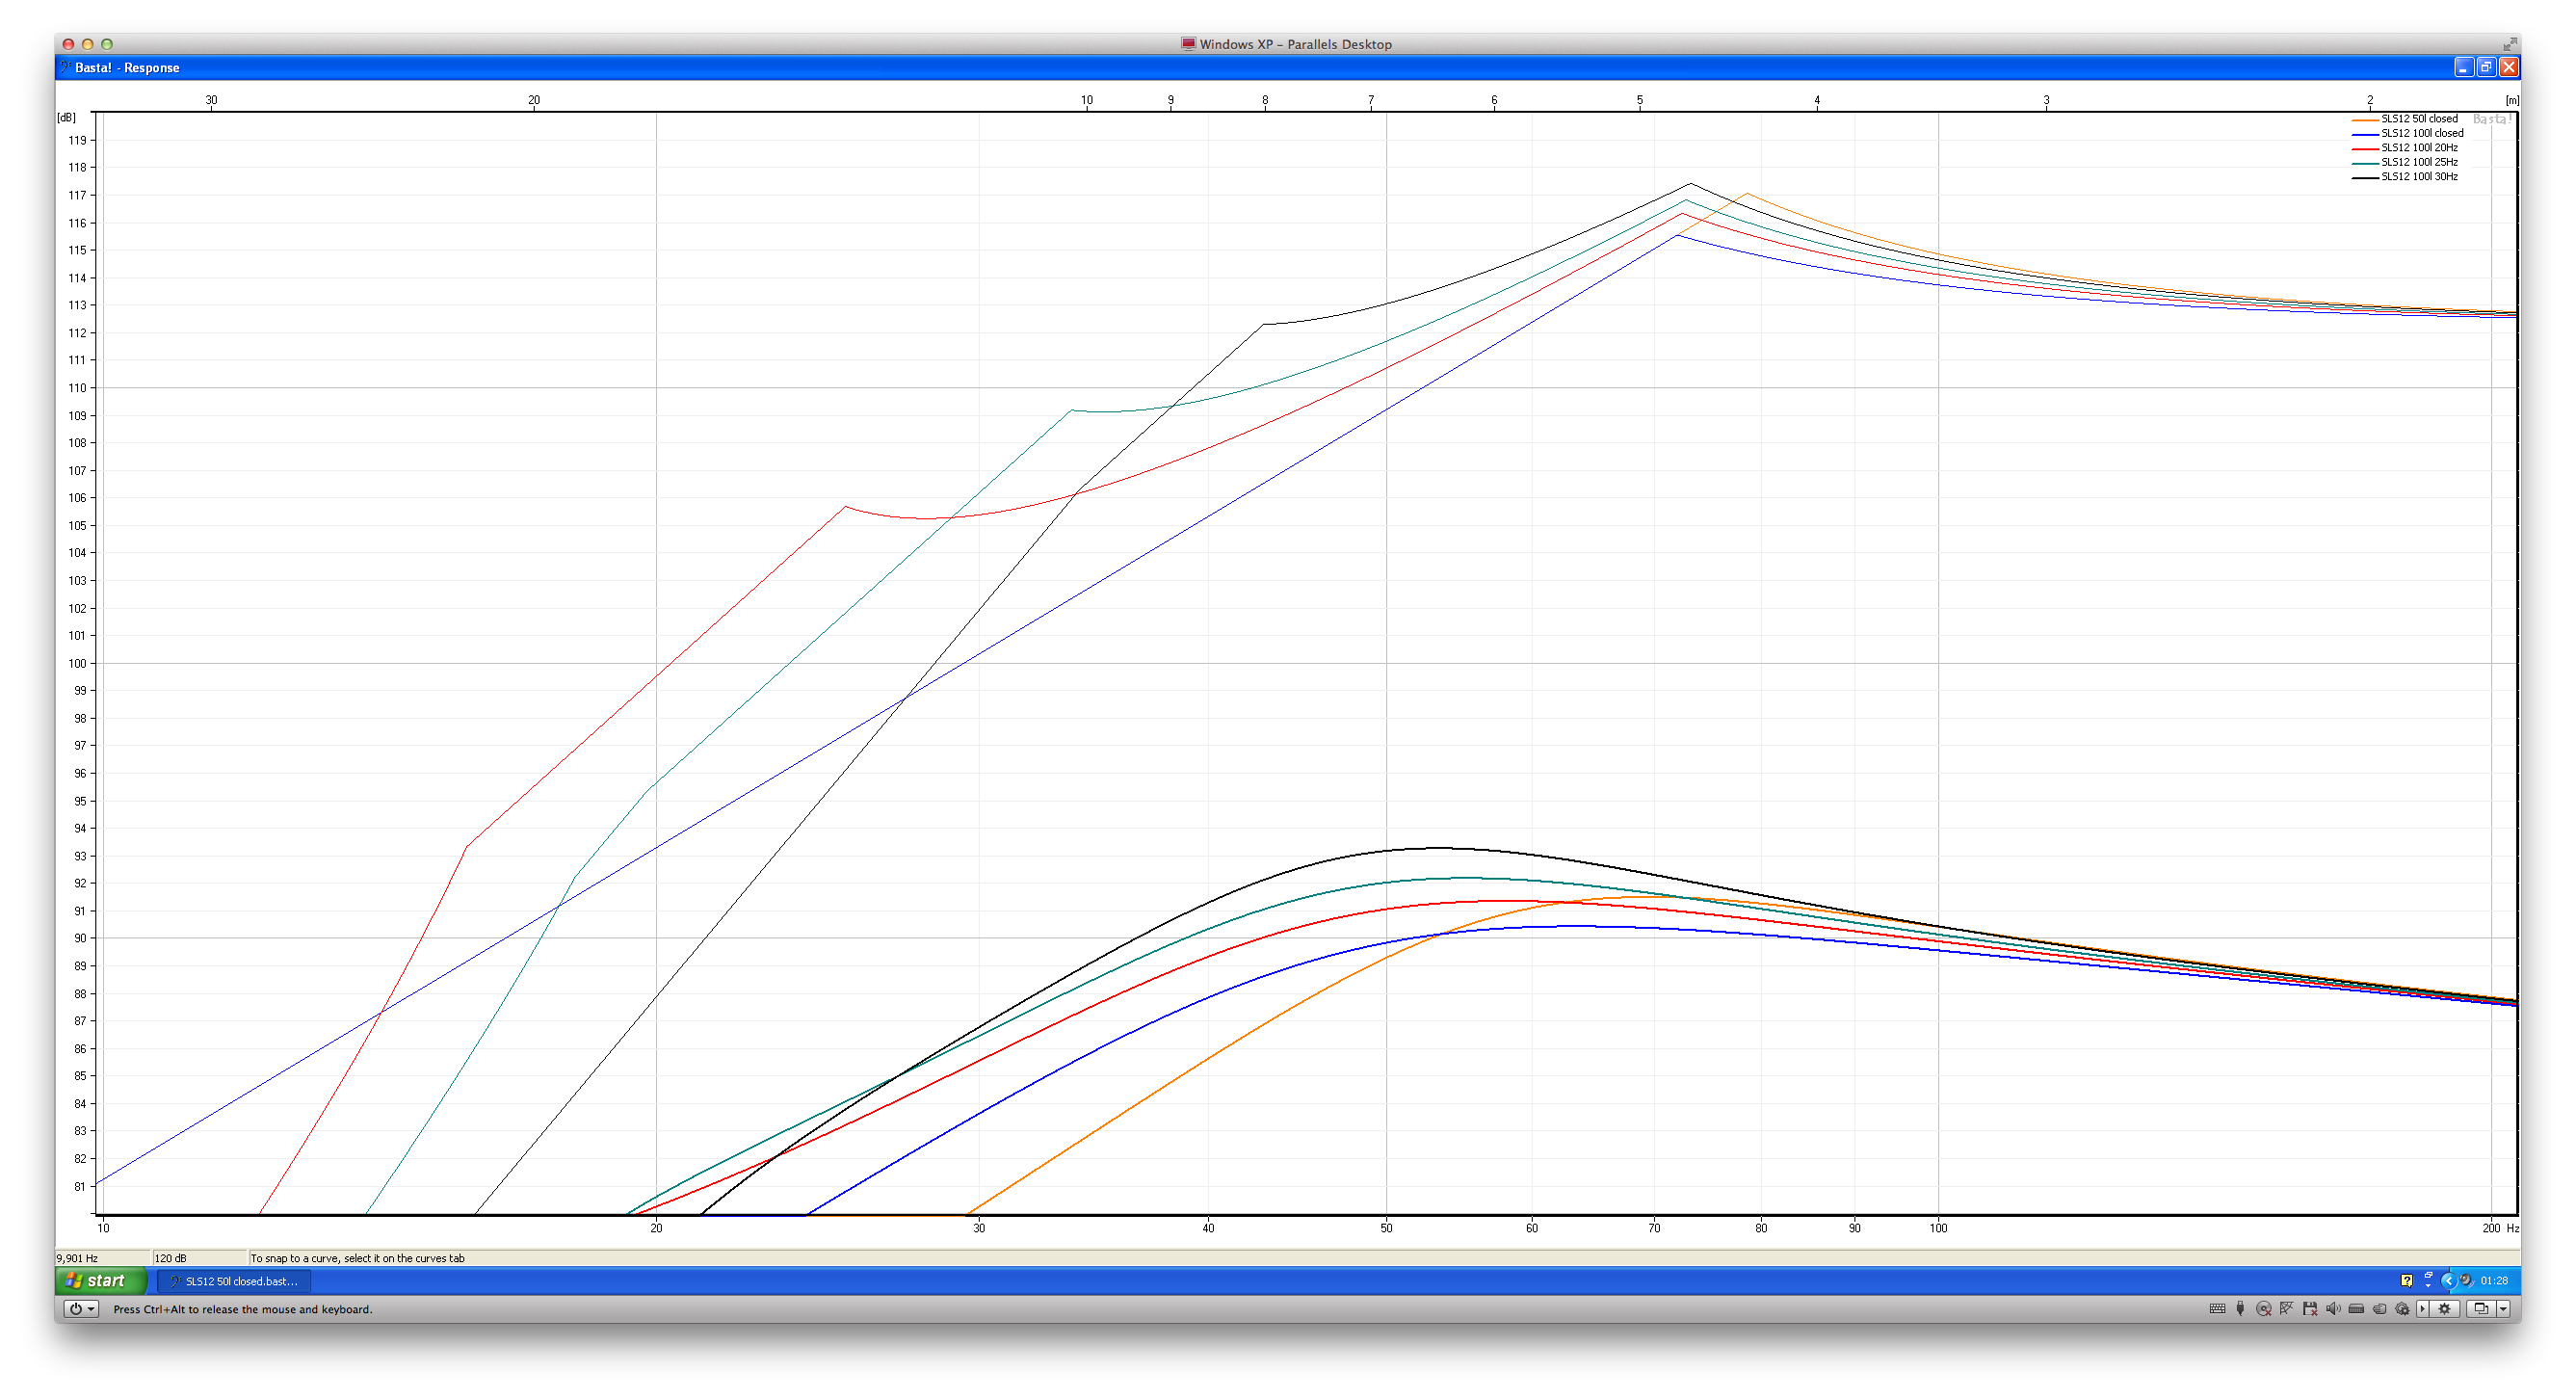Click the orange SLS12 50l closed legend line

coord(2364,120)
